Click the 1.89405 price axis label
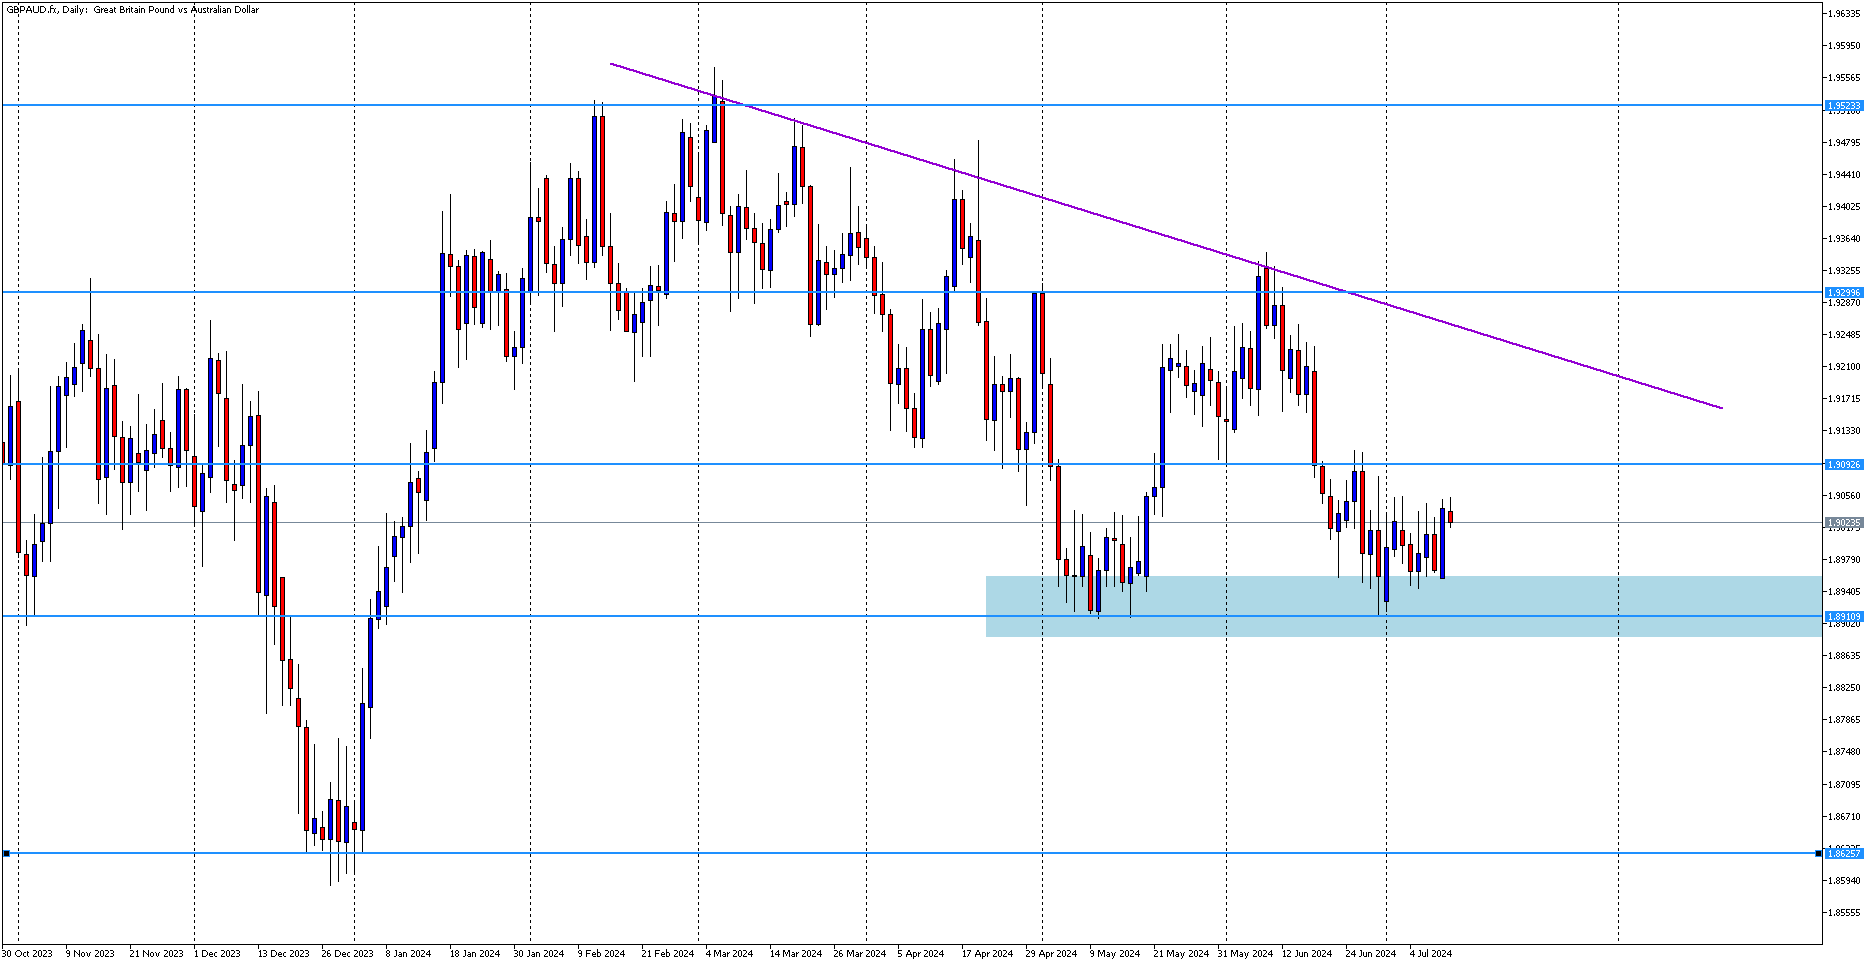Screen dimensions: 1875x965 (1845, 592)
